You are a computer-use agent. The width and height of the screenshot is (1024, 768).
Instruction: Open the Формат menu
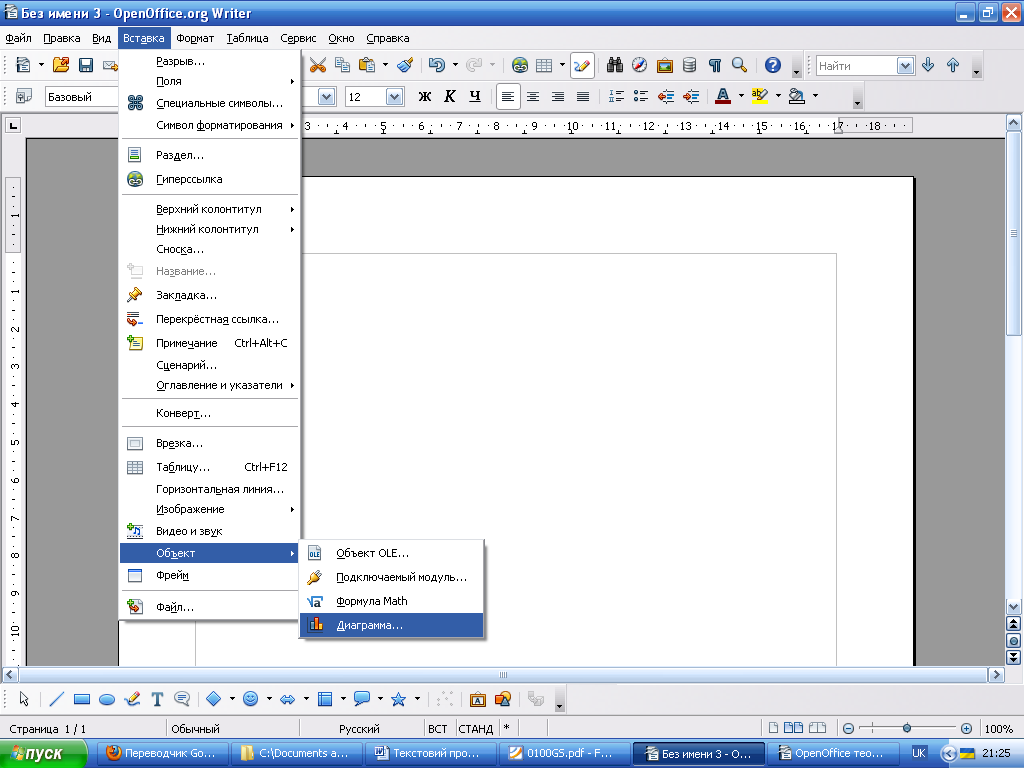(x=195, y=39)
